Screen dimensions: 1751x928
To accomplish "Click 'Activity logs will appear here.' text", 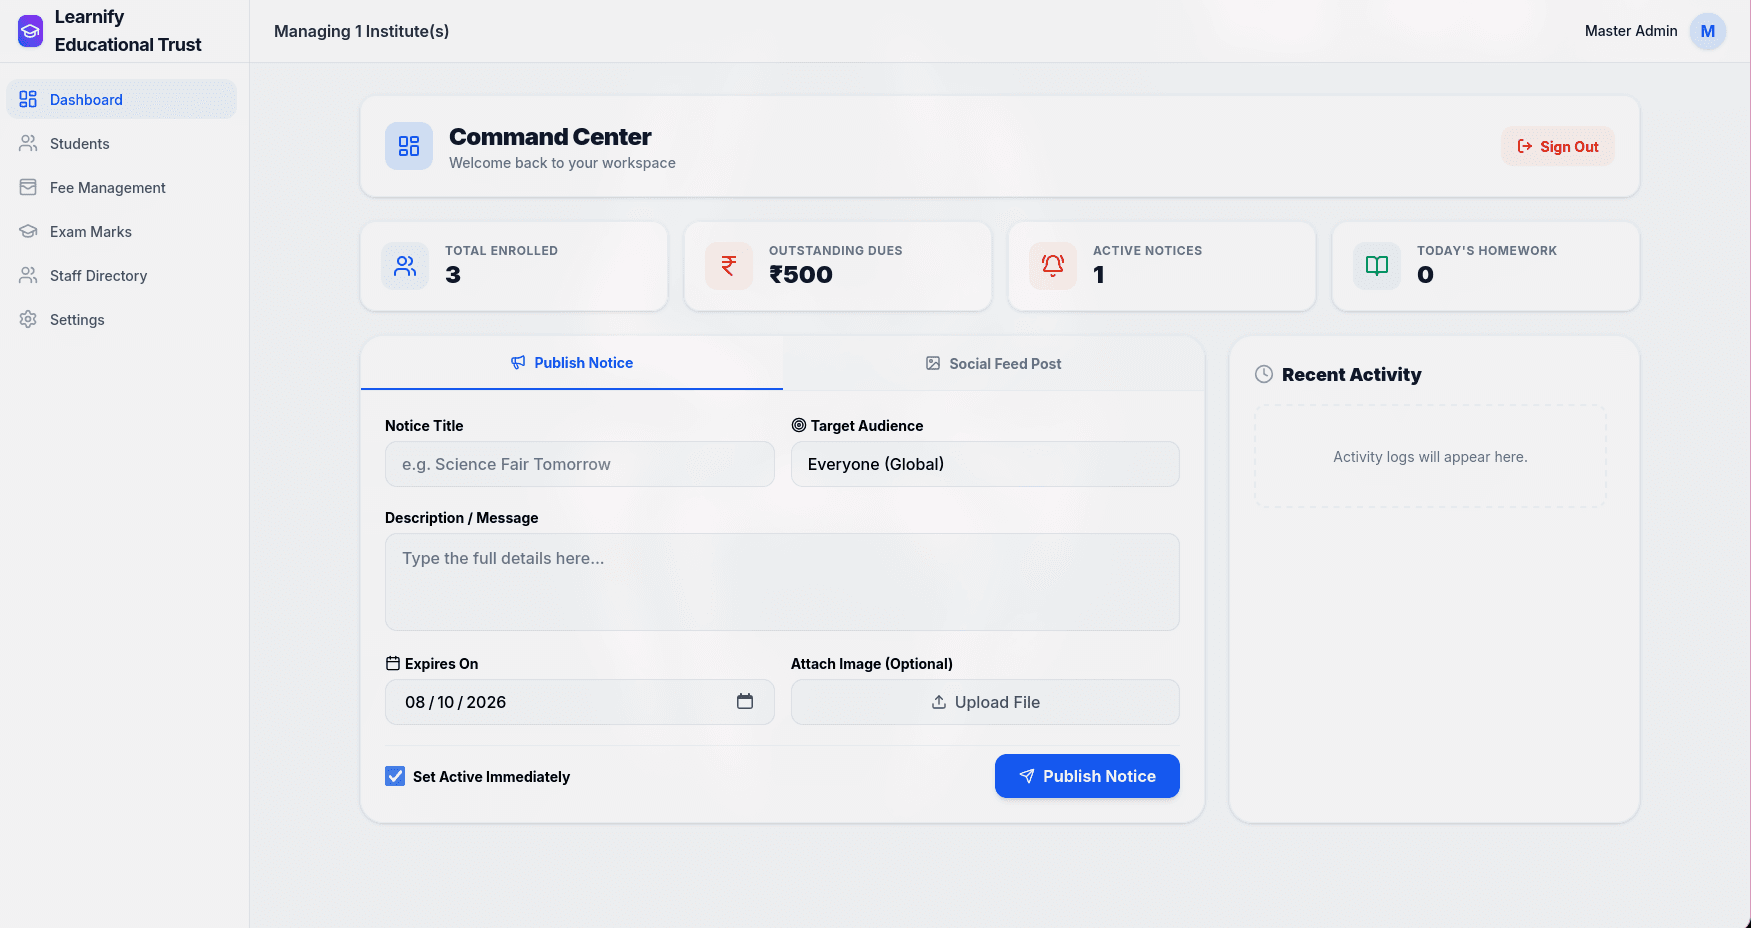I will [1430, 457].
